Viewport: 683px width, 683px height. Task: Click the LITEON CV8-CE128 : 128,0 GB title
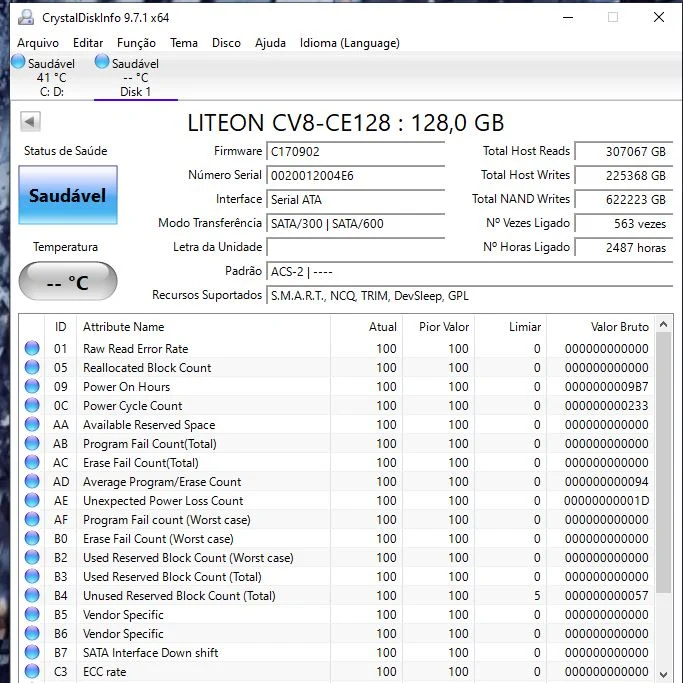click(x=345, y=123)
